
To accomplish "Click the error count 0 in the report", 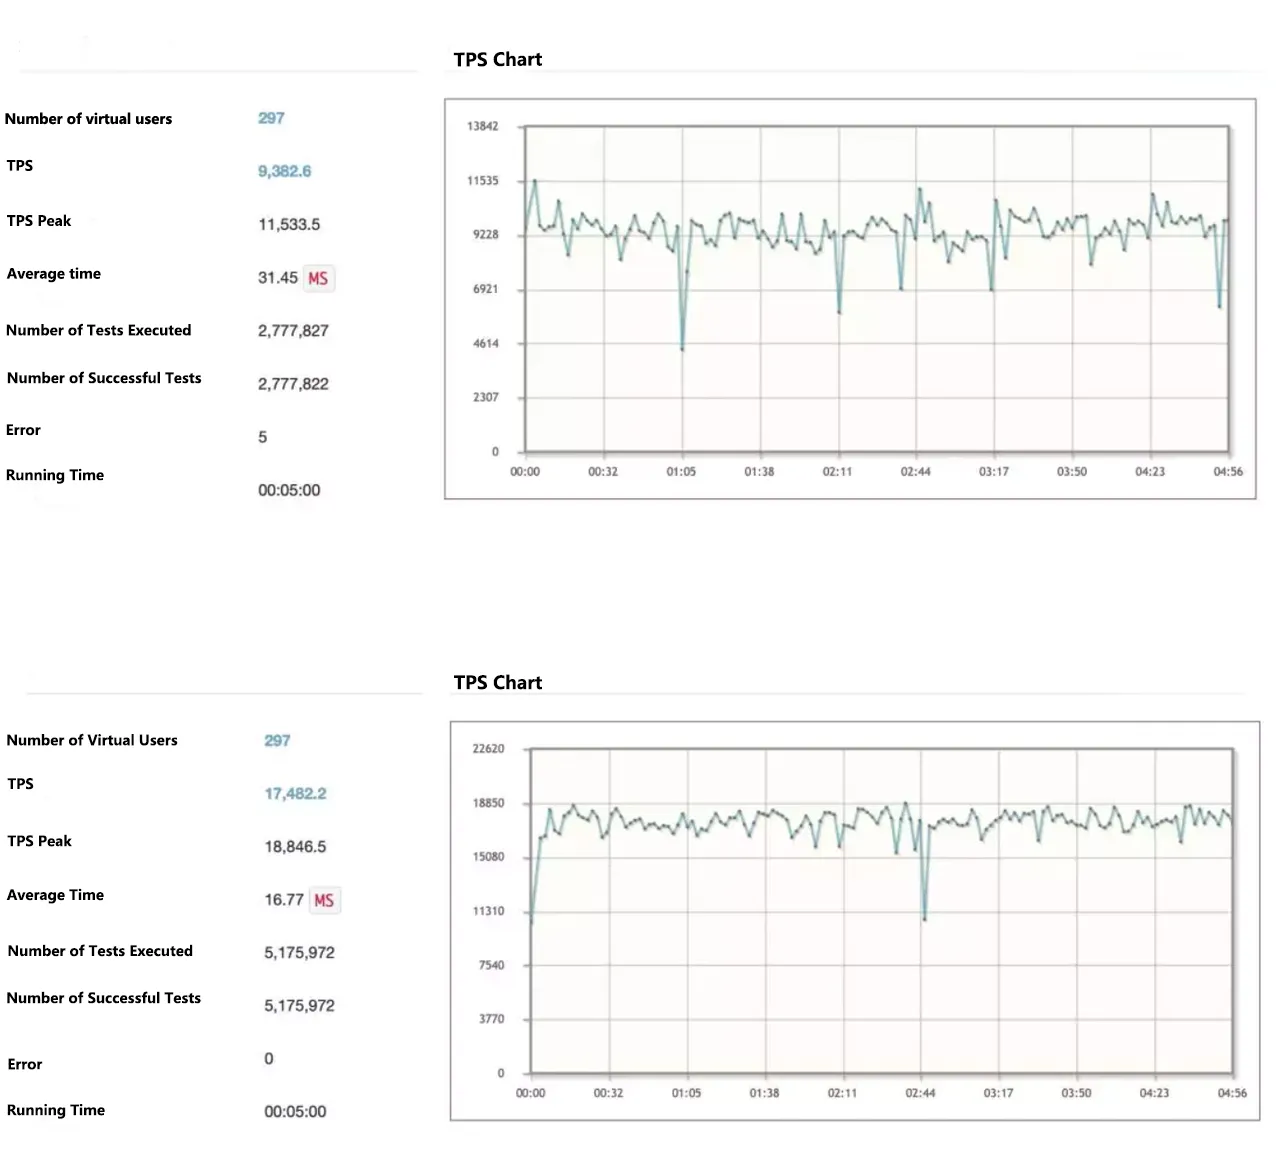I will click(268, 1058).
